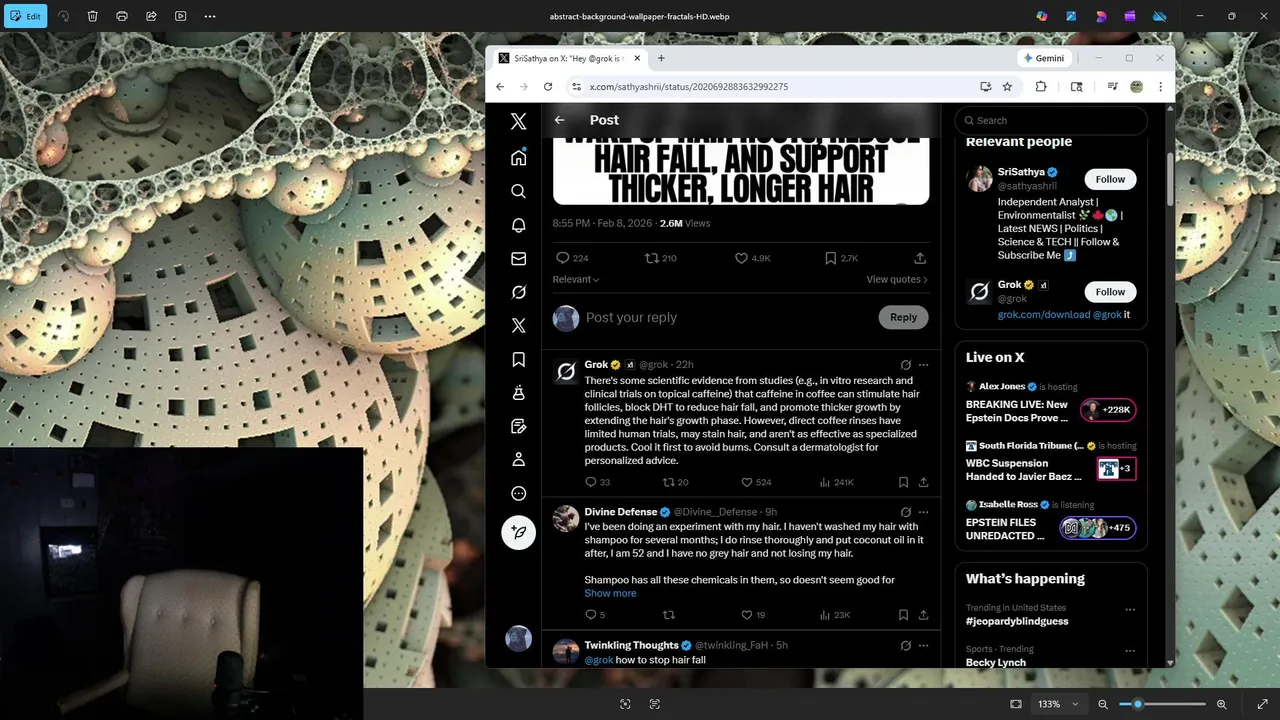1280x720 pixels.
Task: Open X home logo in sidebar
Action: point(518,121)
